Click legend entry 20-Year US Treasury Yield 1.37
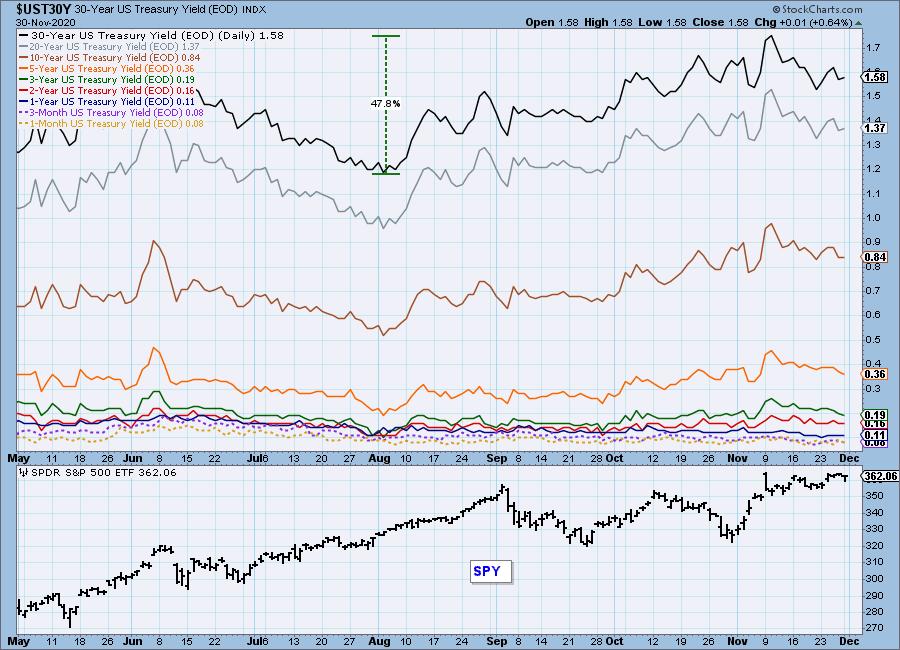900x650 pixels. [x=110, y=47]
